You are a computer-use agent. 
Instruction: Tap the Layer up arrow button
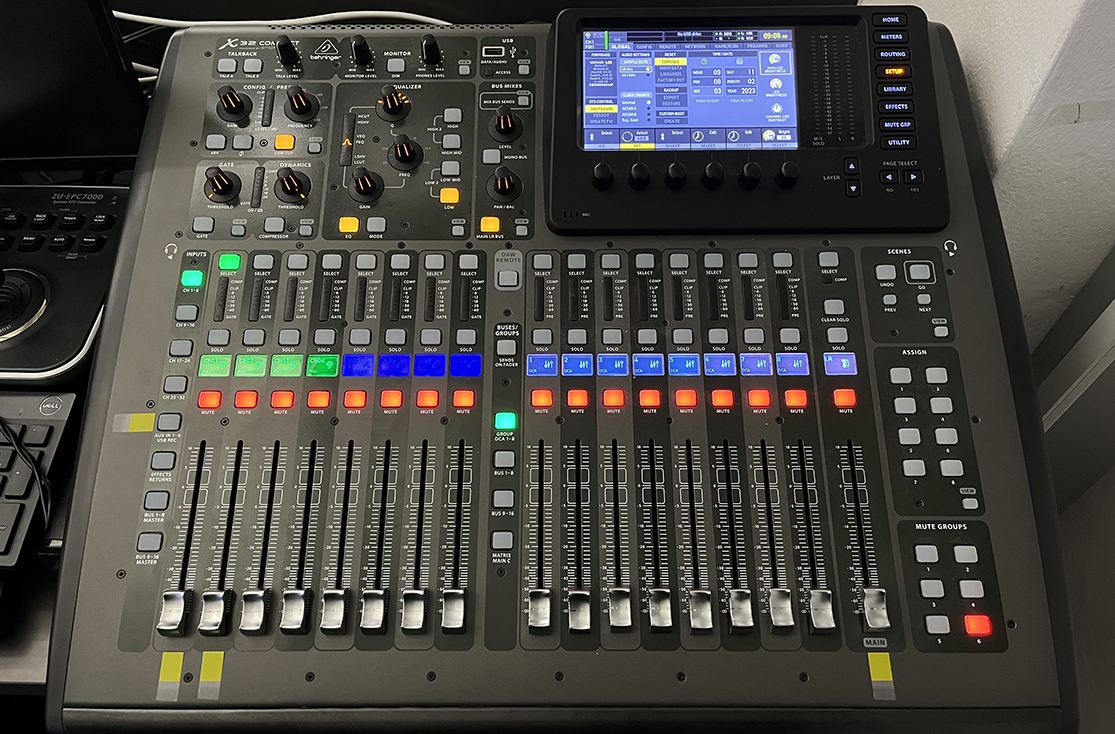click(x=852, y=168)
